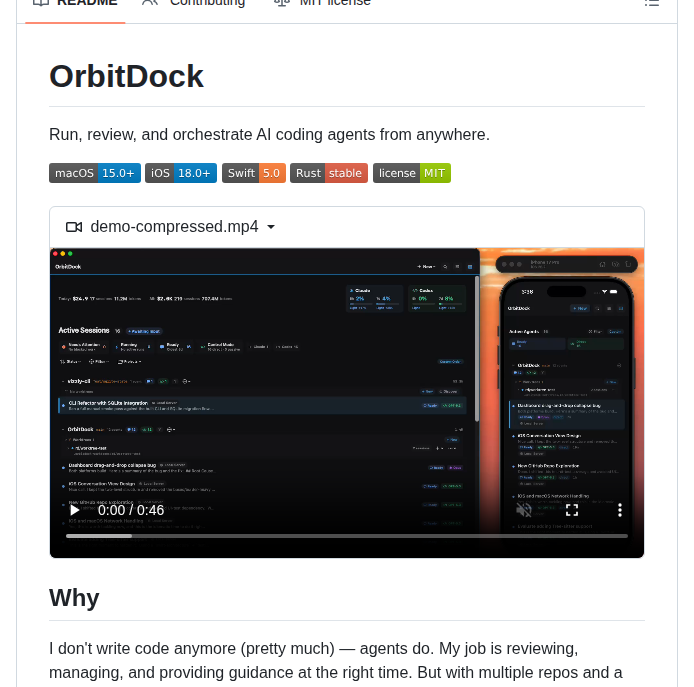Seek on the video progress bar

347,536
